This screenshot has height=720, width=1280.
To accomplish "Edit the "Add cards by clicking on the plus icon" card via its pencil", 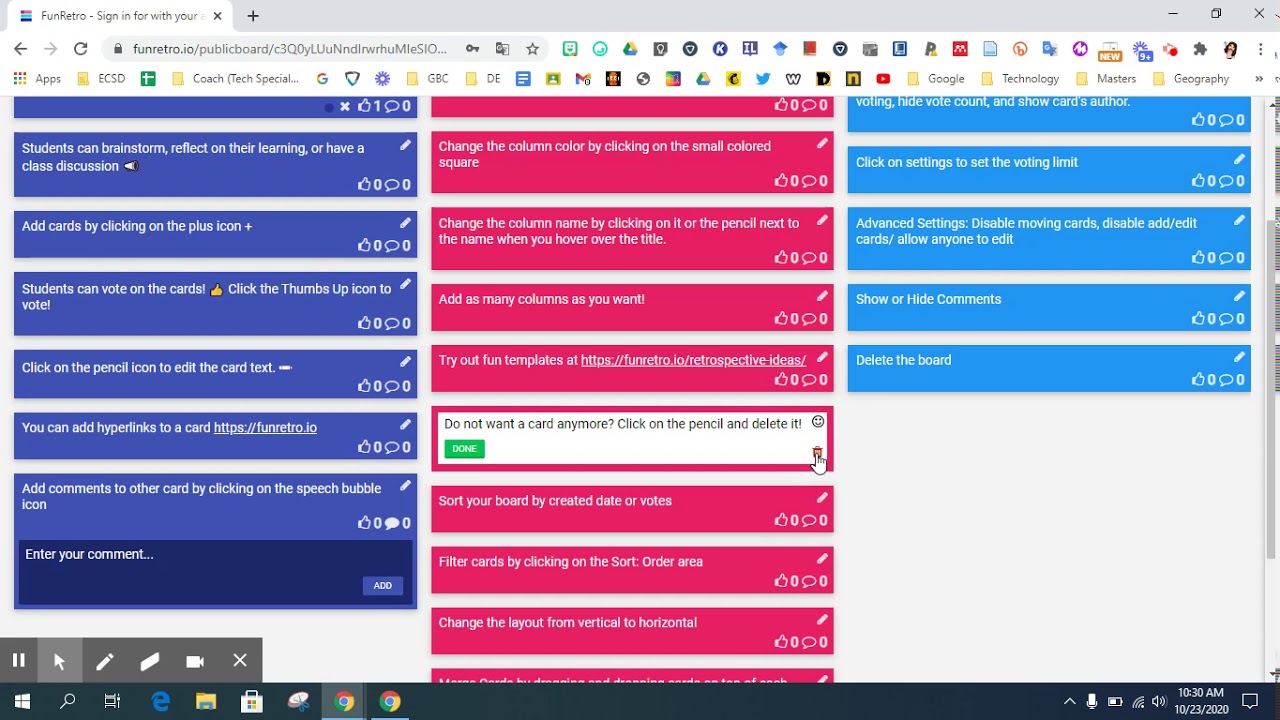I will (x=405, y=223).
